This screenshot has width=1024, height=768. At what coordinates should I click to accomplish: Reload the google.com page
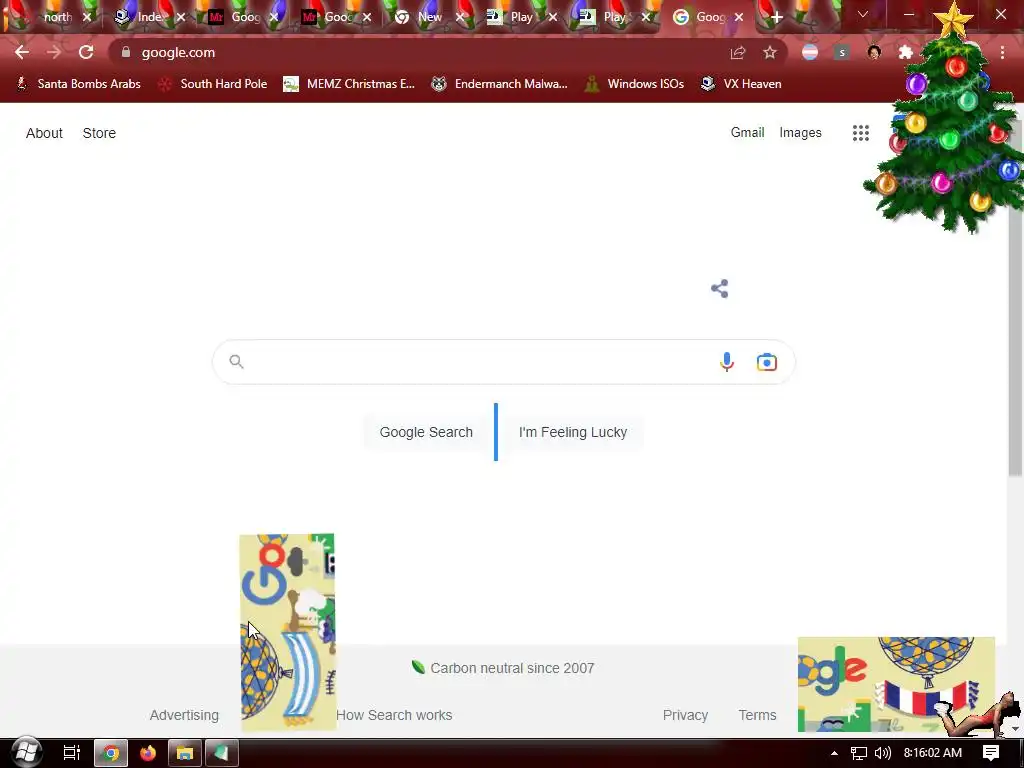86,52
